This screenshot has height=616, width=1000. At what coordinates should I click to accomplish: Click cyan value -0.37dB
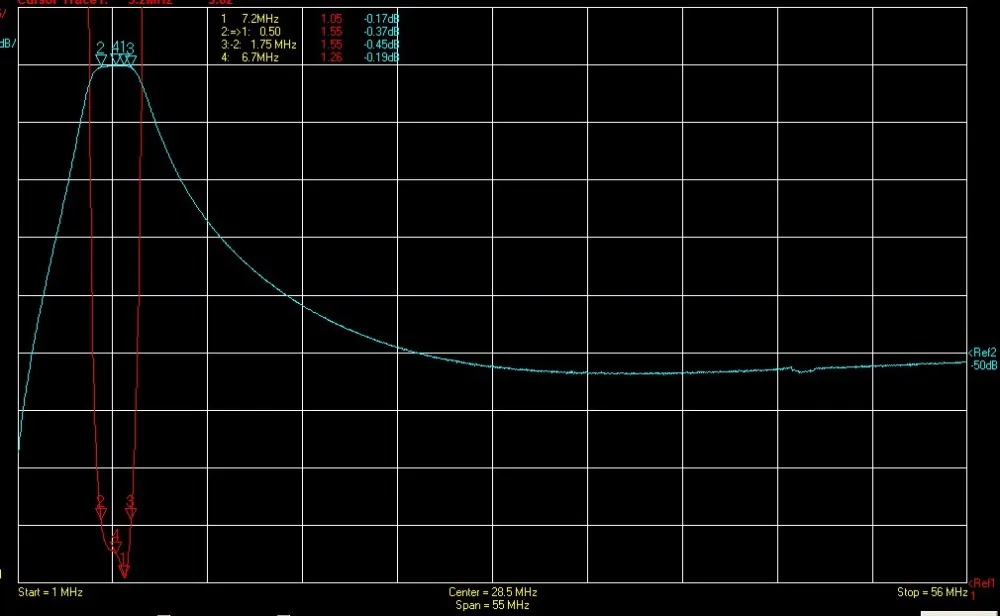pyautogui.click(x=381, y=32)
